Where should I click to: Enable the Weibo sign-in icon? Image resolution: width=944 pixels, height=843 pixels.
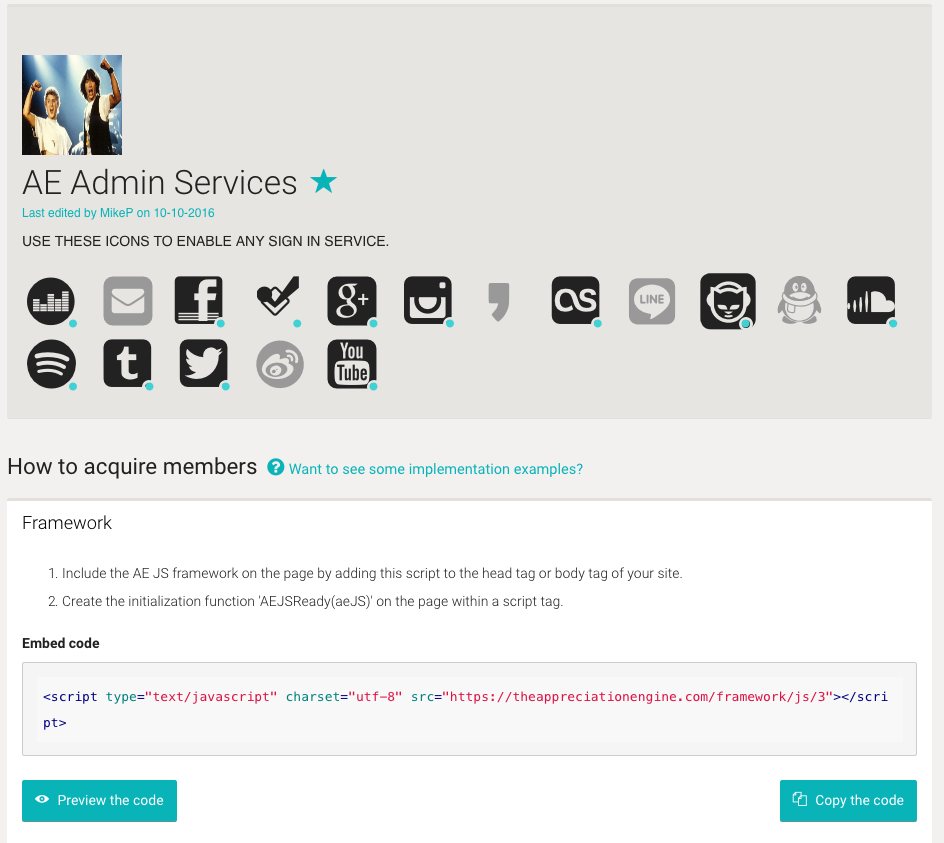(280, 364)
